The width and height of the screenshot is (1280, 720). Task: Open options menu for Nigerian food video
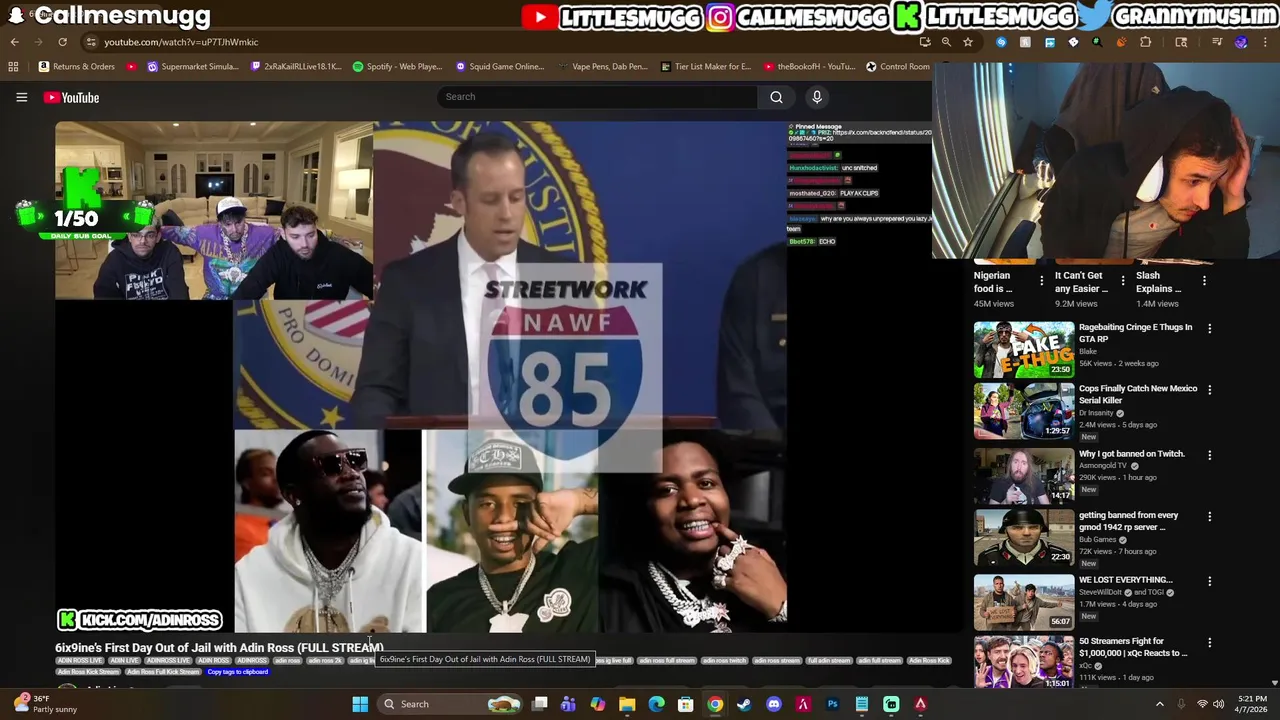(1041, 281)
